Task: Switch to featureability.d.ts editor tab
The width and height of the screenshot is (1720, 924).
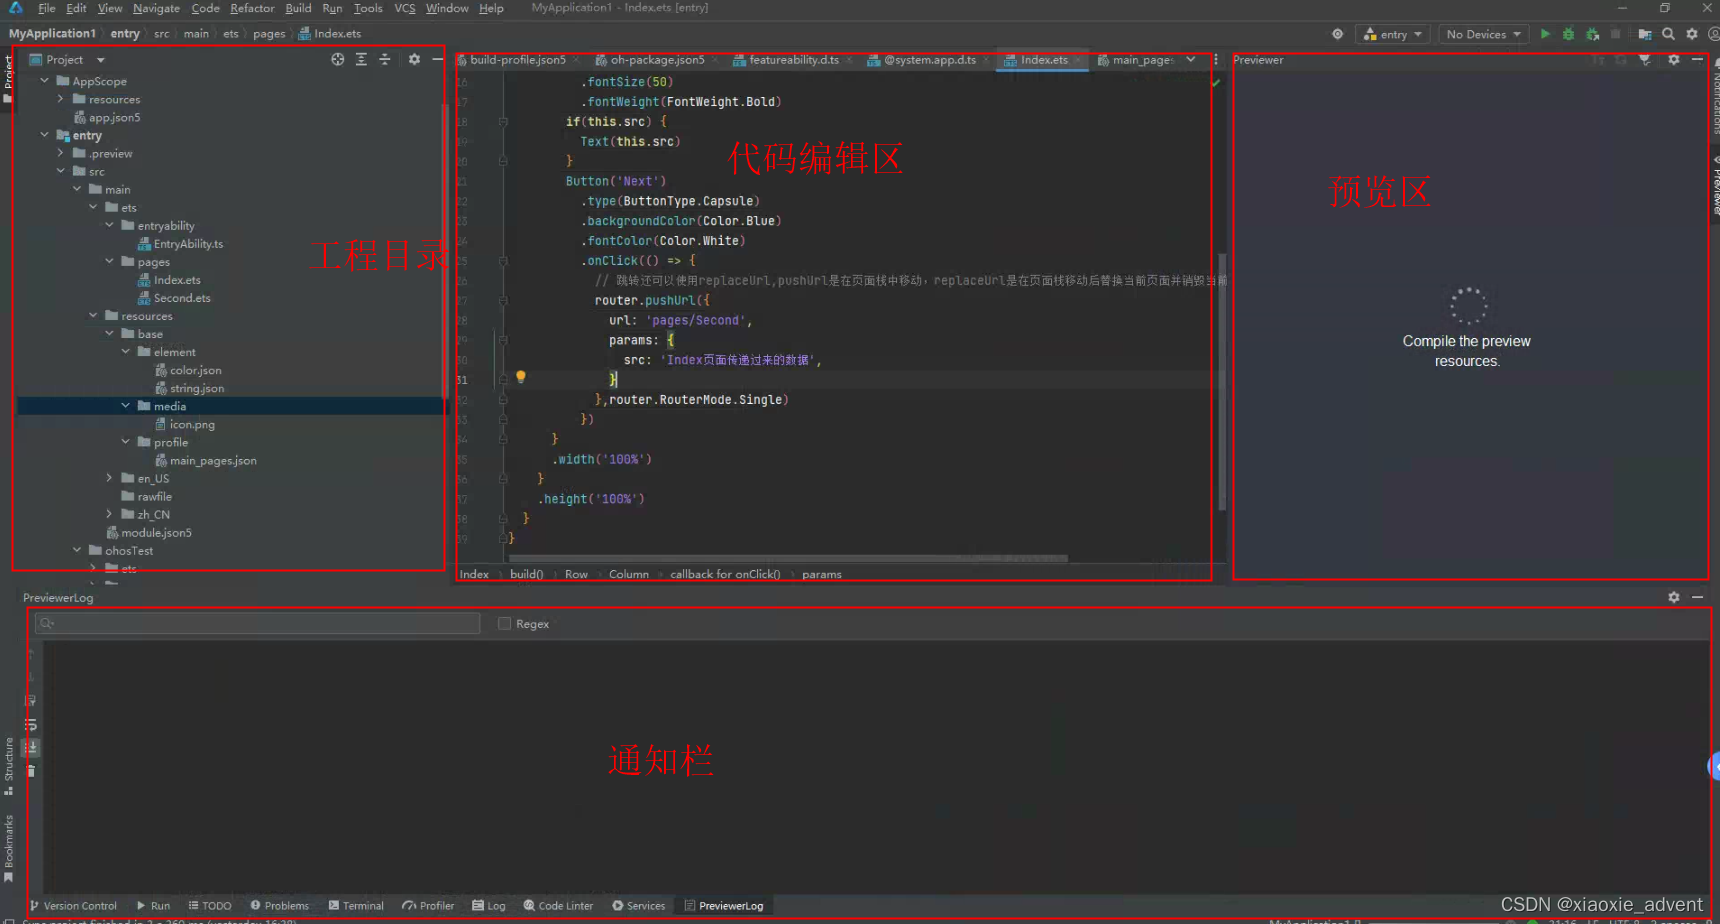Action: click(x=794, y=60)
